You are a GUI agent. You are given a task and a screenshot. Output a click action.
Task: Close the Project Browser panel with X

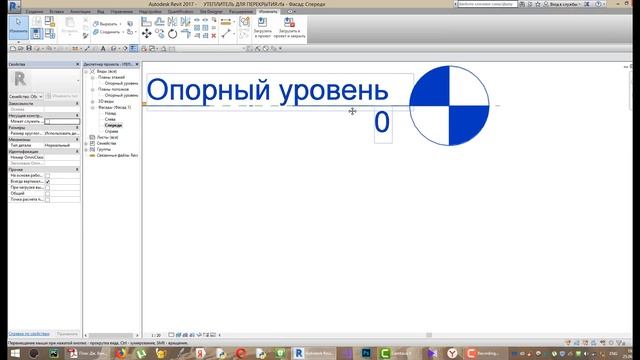point(137,64)
